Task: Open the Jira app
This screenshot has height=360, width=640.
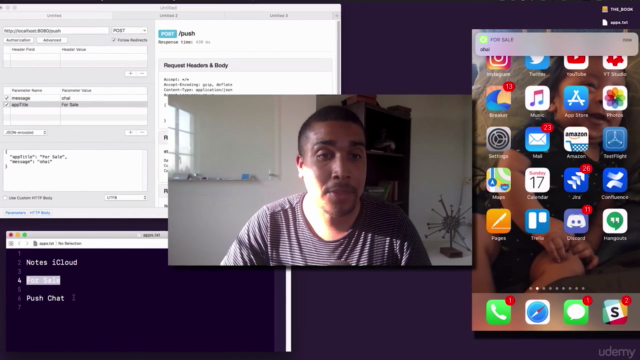Action: (x=576, y=180)
